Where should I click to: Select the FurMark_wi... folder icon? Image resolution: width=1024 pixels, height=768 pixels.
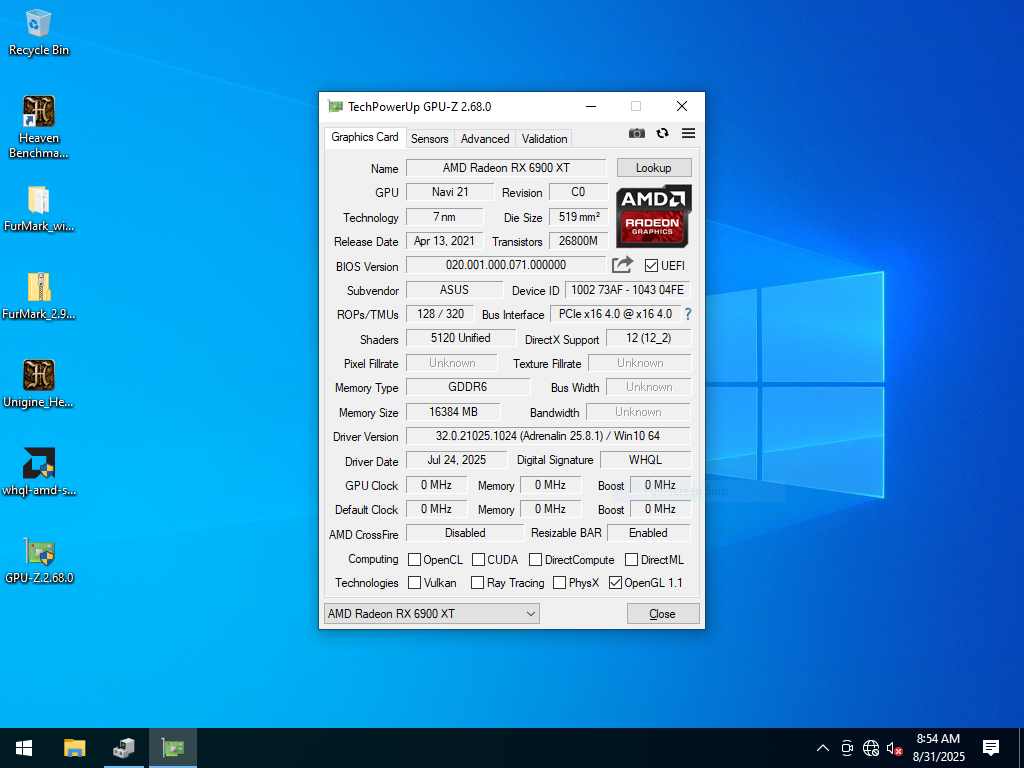(39, 209)
